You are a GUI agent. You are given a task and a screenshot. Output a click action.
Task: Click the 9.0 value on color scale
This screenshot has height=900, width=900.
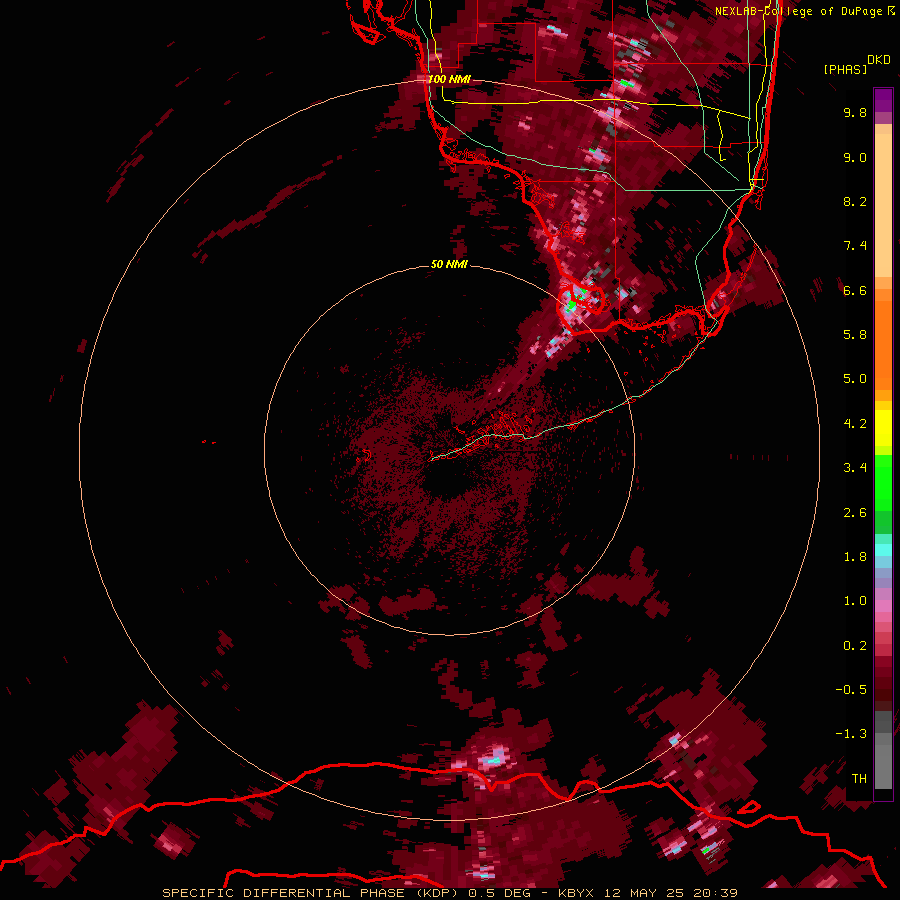[x=855, y=157]
